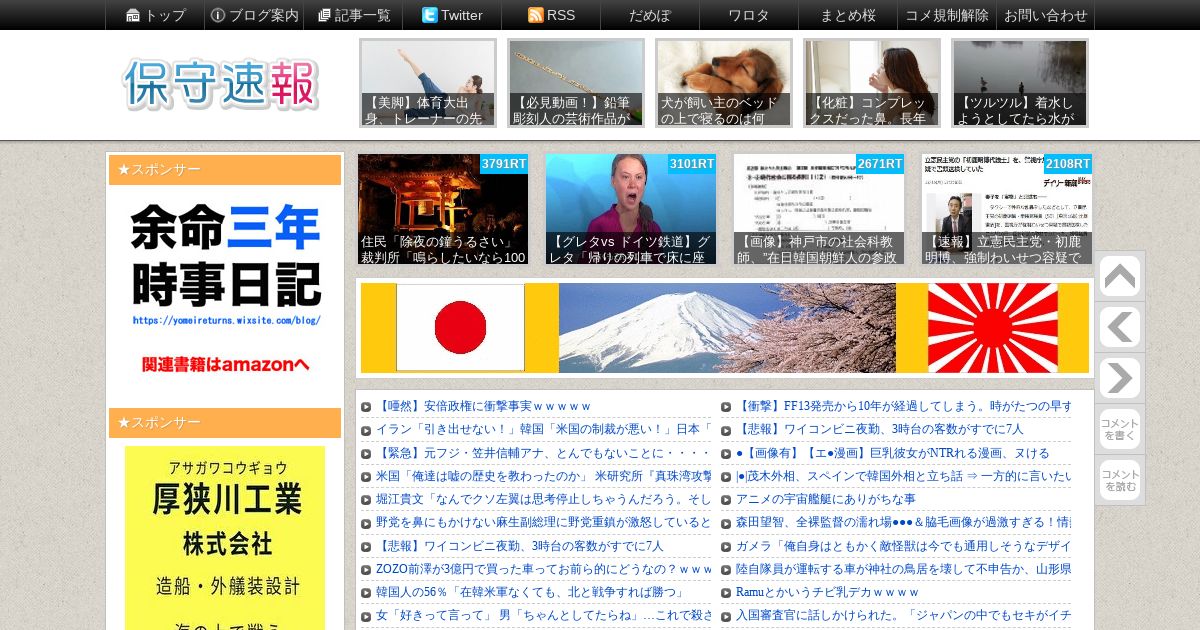This screenshot has height=630, width=1200.
Task: Open 陸自隊員が運転する車 headline
Action: [904, 568]
